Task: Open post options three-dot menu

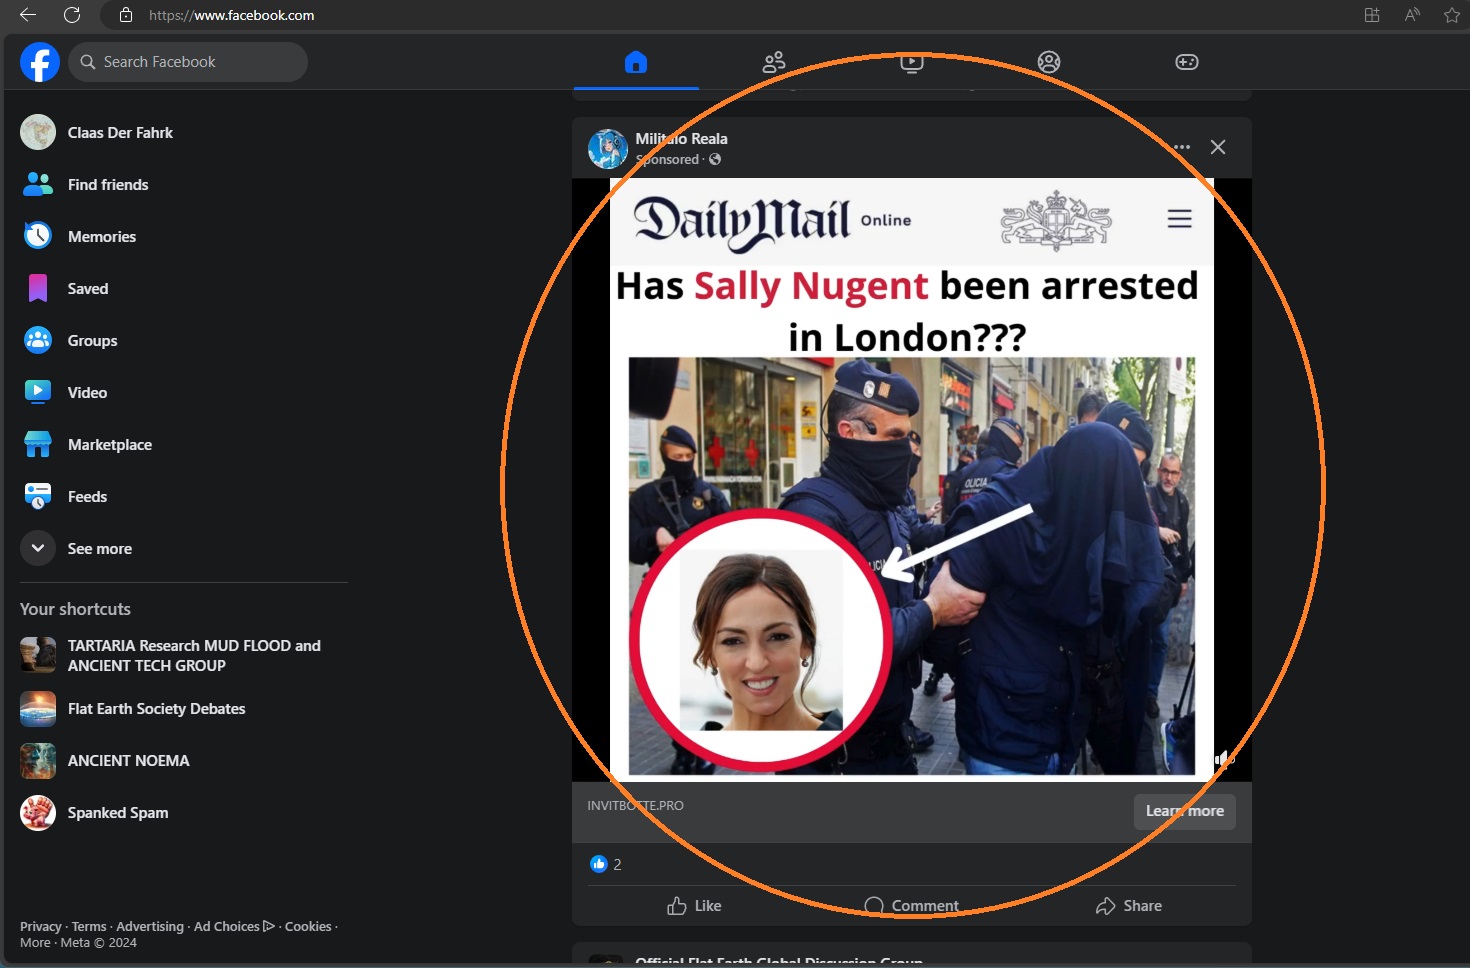Action: 1182,147
